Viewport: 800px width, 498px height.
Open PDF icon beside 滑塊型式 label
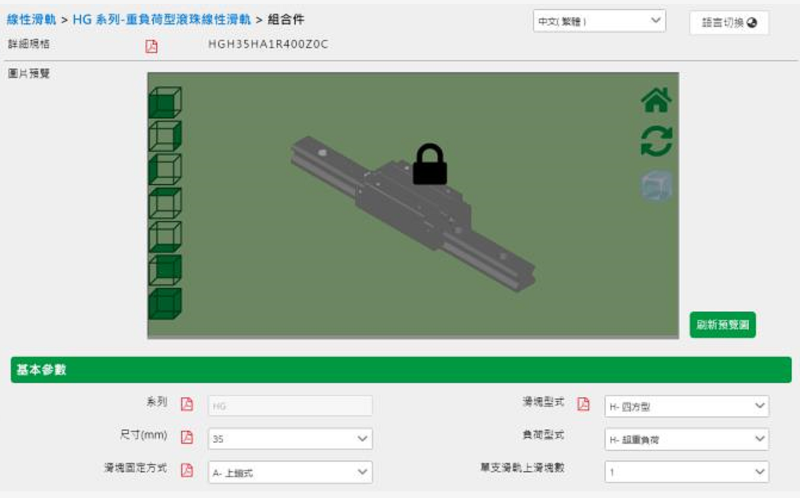583,405
